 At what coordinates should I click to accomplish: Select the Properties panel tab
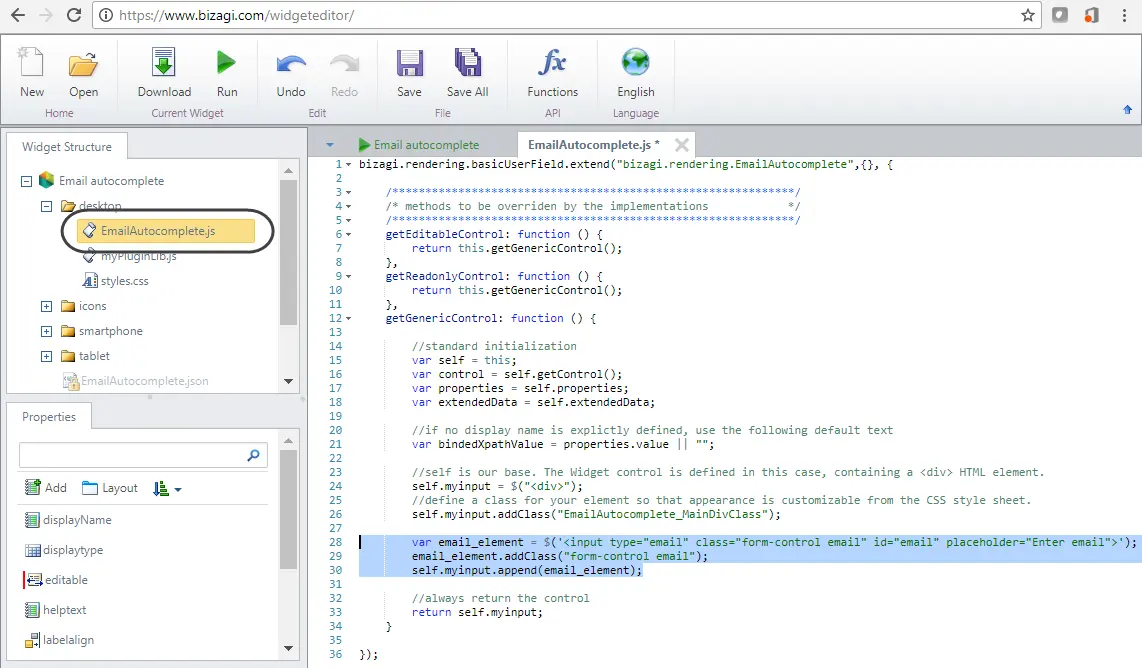pos(49,417)
